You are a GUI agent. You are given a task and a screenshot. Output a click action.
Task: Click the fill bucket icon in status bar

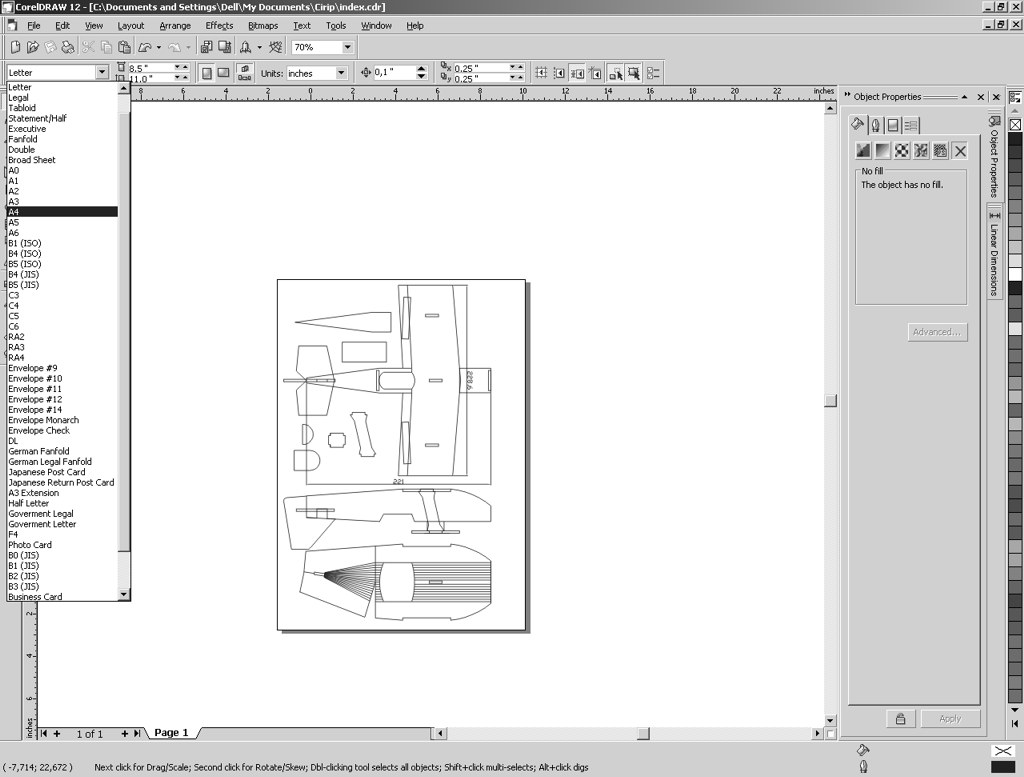coord(862,750)
